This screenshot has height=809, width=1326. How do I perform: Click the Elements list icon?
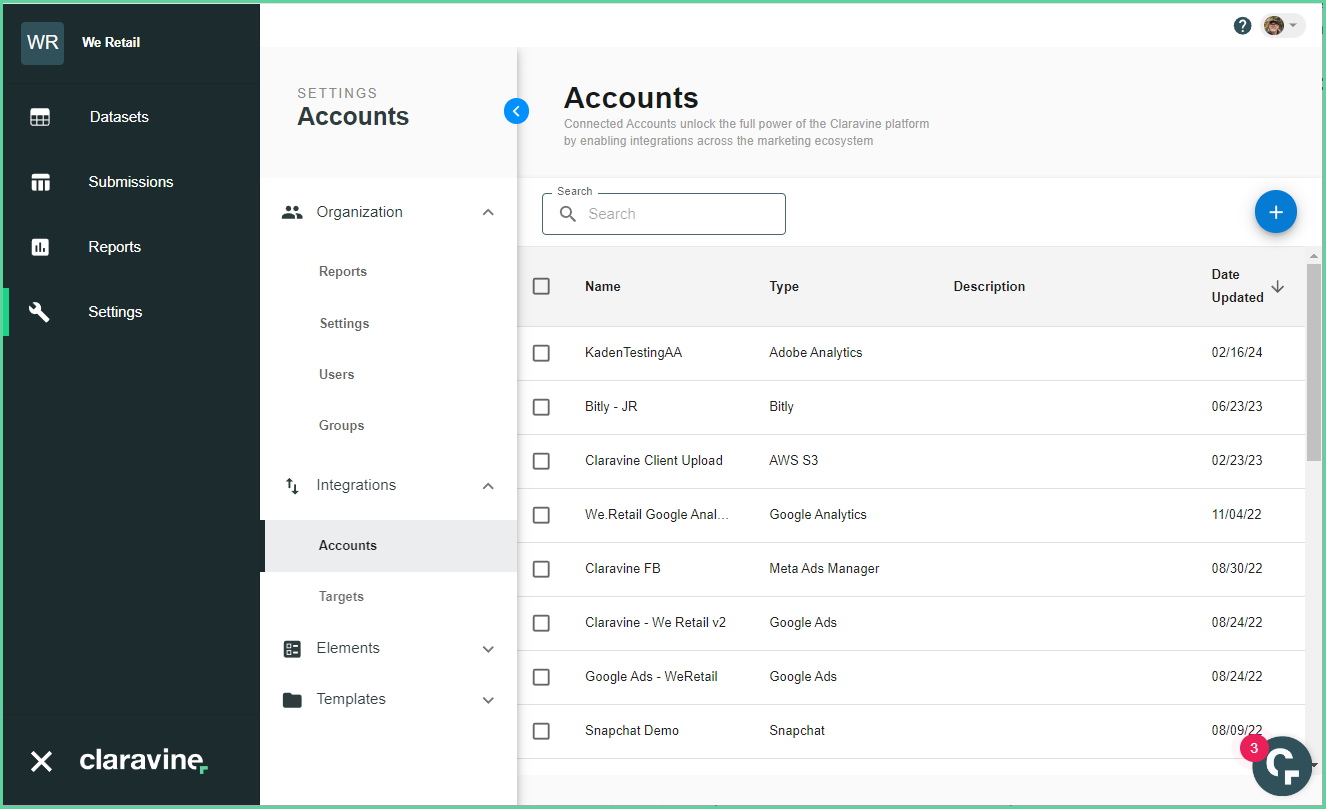tap(292, 649)
